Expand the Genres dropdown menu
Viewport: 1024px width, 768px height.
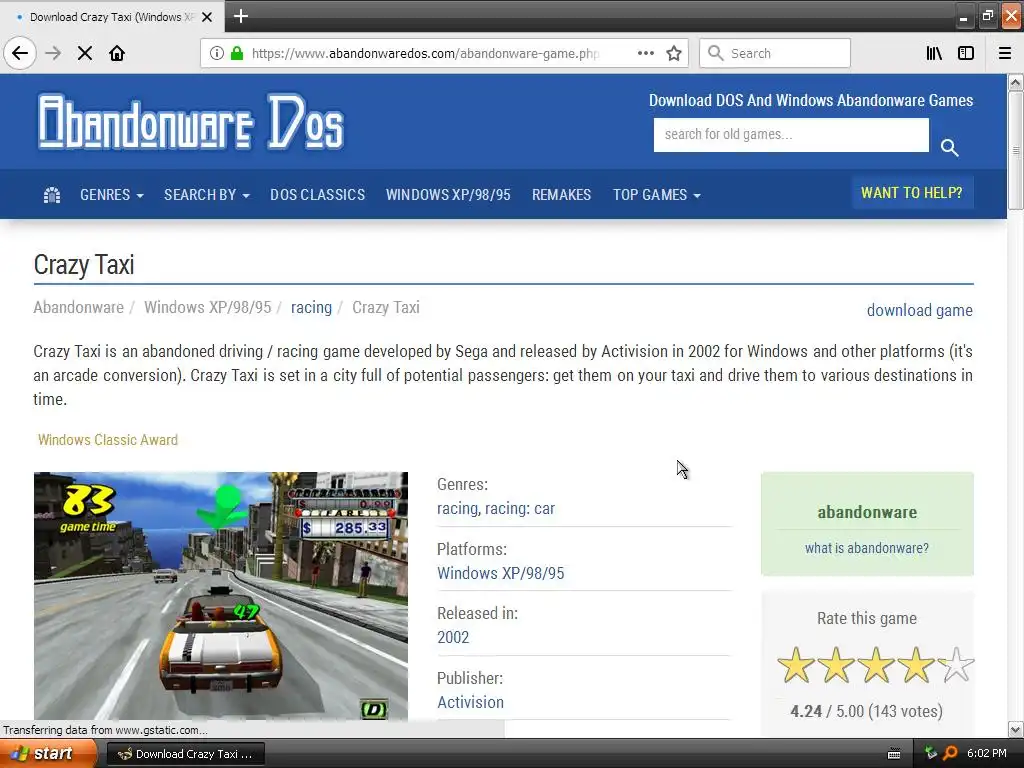pyautogui.click(x=112, y=195)
